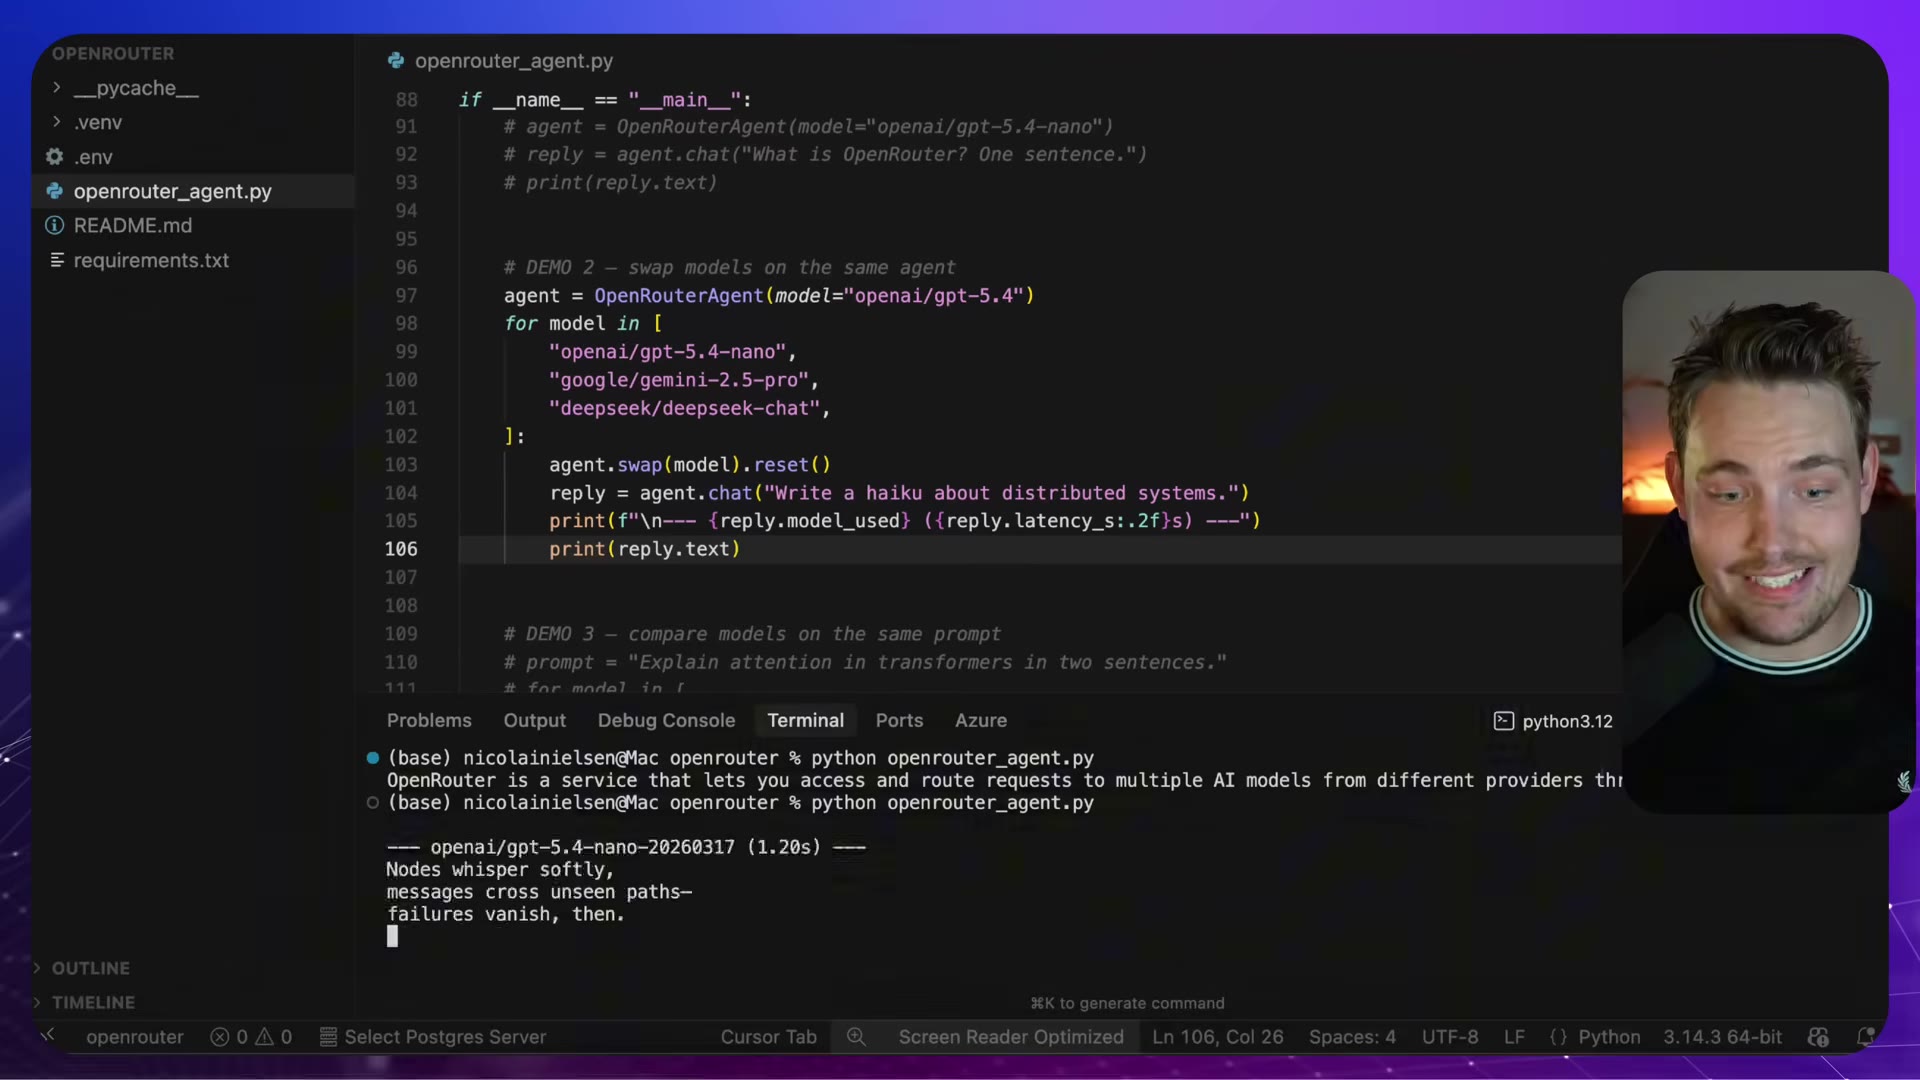The height and width of the screenshot is (1080, 1920).
Task: Expand the .venv folder chevron
Action: pyautogui.click(x=56, y=122)
